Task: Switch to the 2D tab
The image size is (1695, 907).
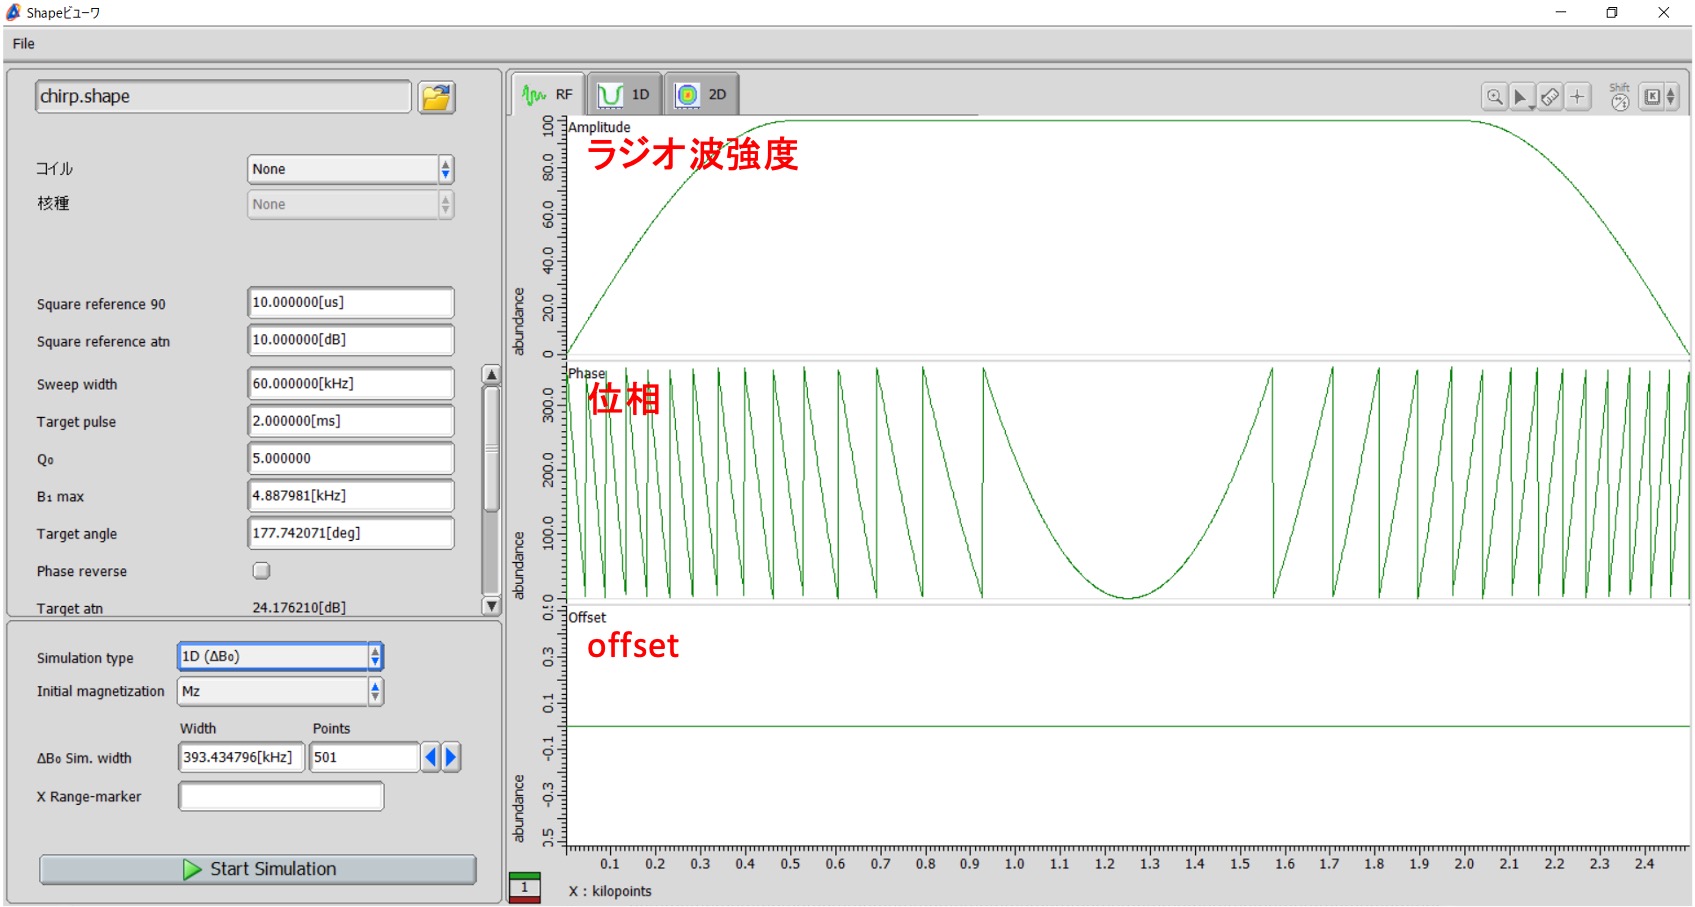Action: [702, 95]
